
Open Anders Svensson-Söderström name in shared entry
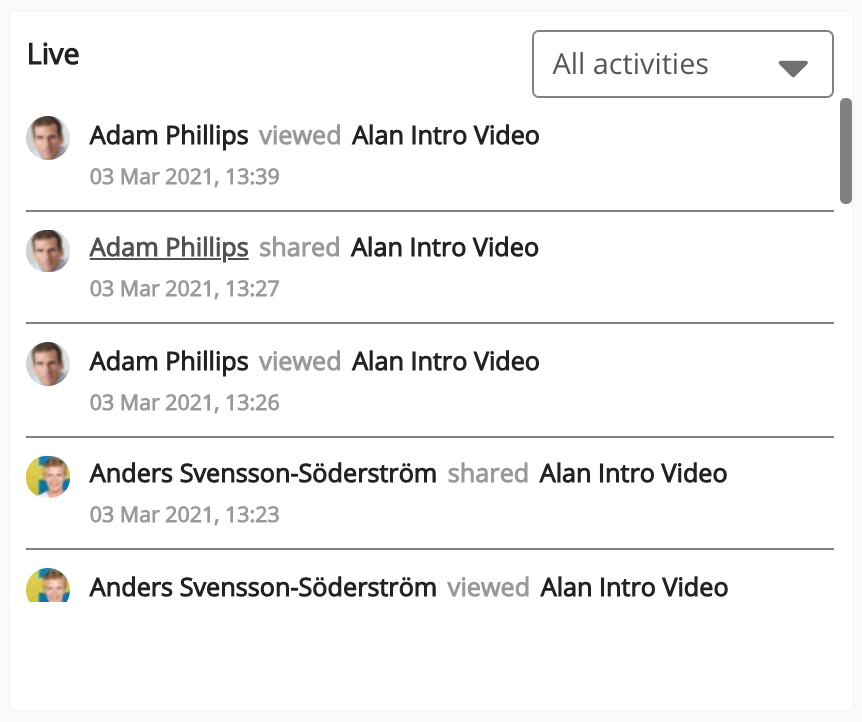(x=263, y=473)
